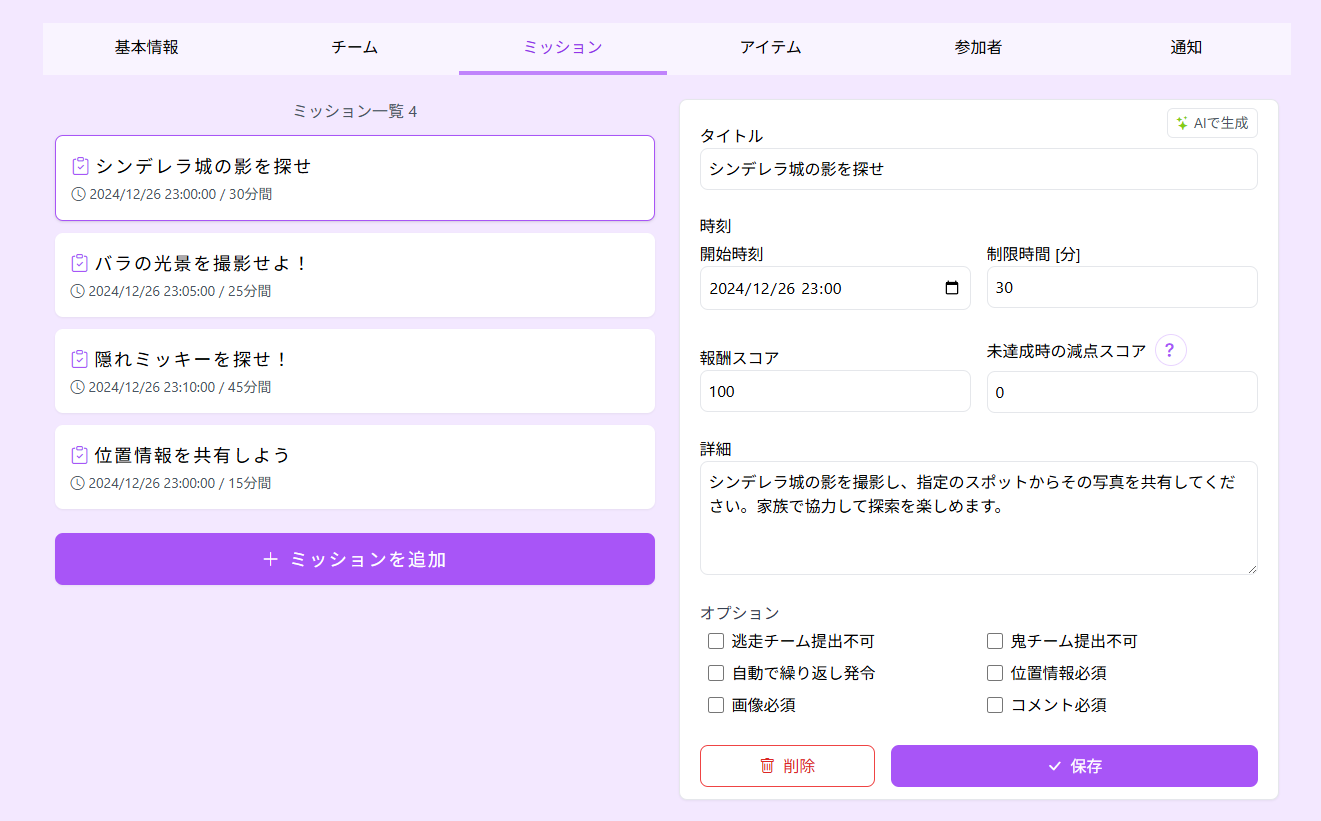Screen dimensions: 1321x821
Task: Click the 削除 button
Action: click(x=787, y=766)
